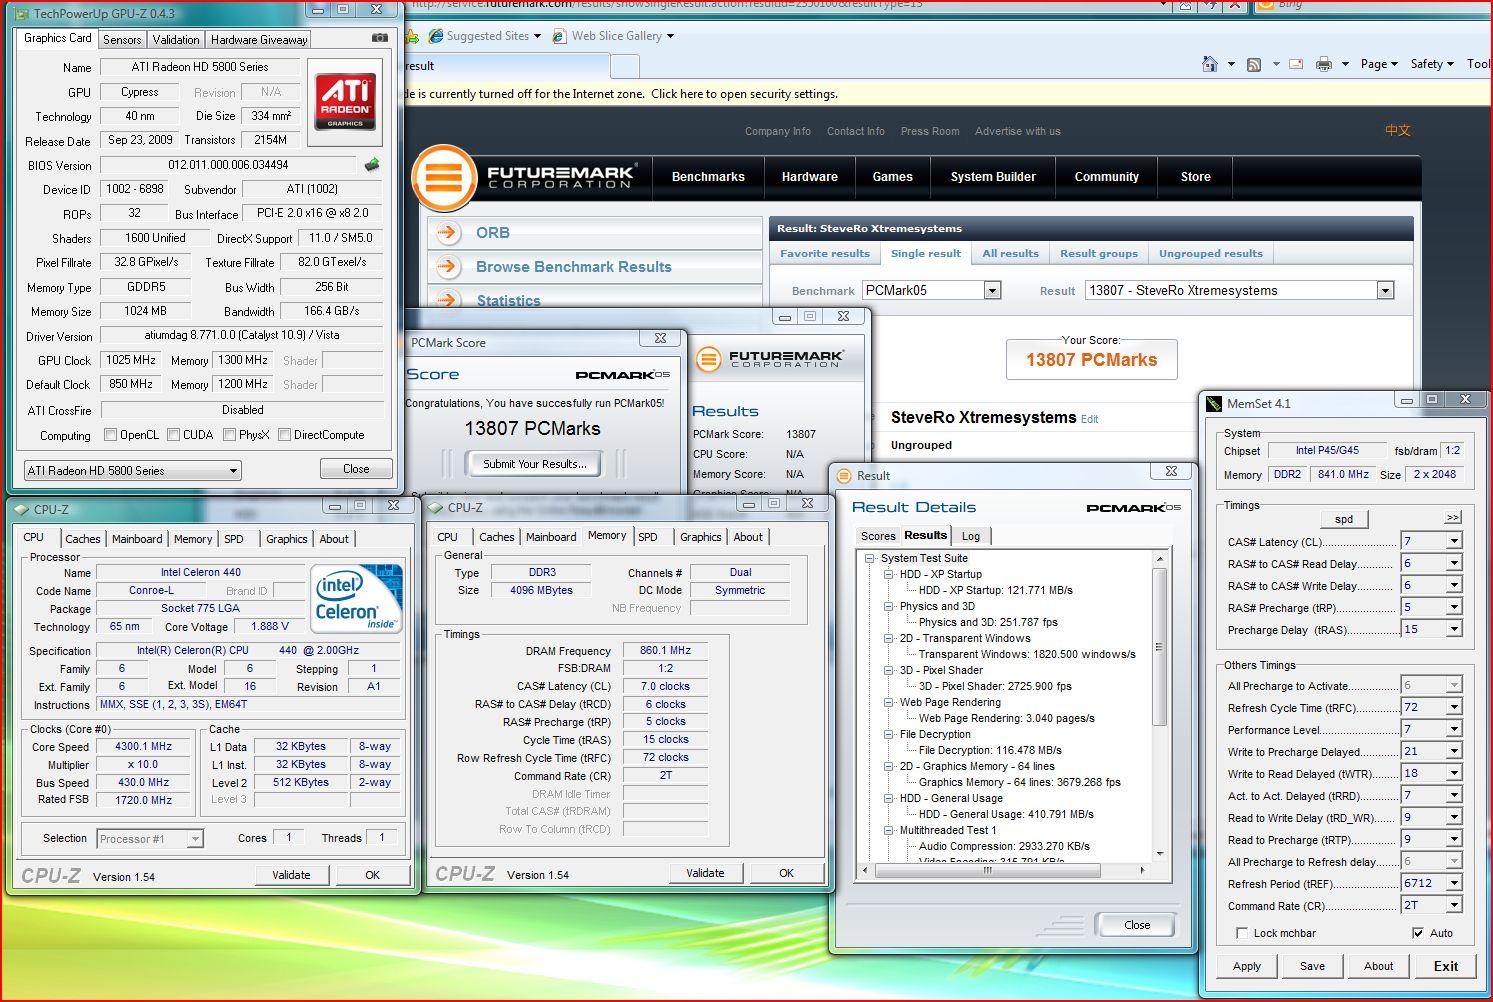Click the Close button in Result dialog

(1137, 925)
